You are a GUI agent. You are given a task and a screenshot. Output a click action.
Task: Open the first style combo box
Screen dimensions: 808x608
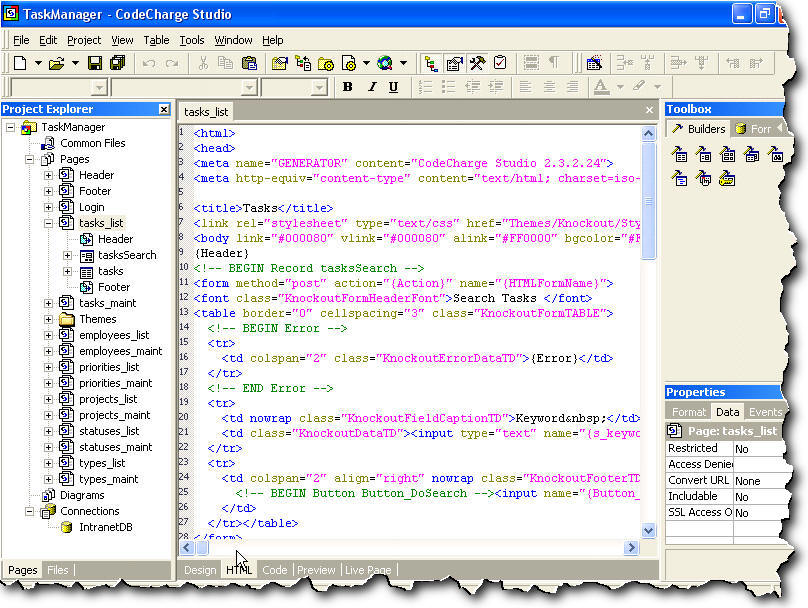pos(99,87)
